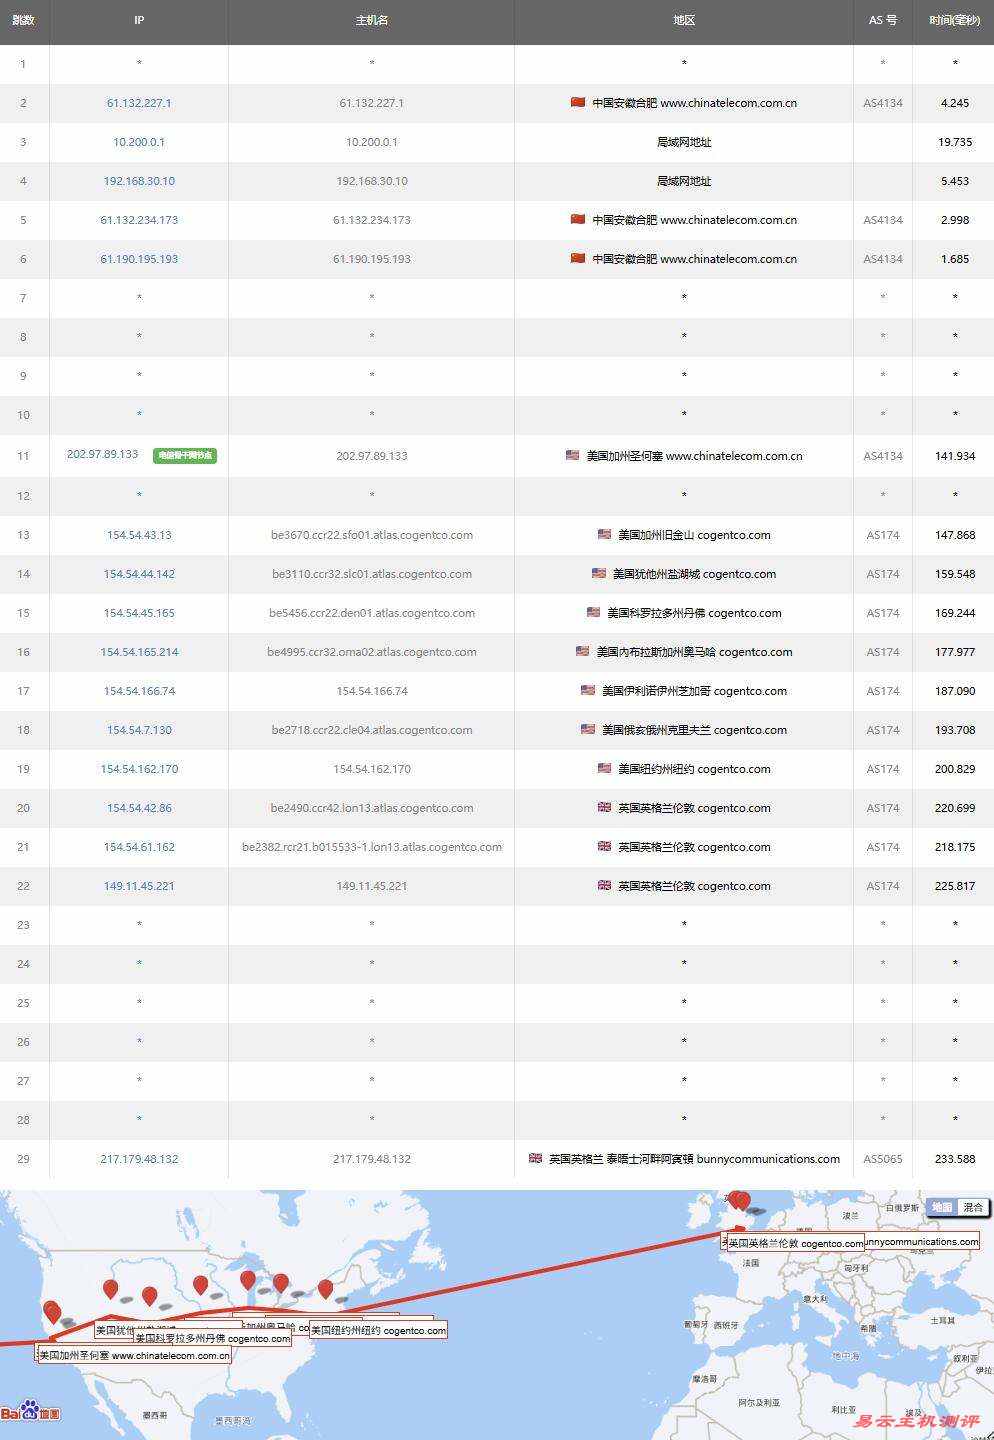Viewport: 994px width, 1440px height.
Task: Click the UK flag in the 154.54.42.86 row
Action: tap(604, 807)
